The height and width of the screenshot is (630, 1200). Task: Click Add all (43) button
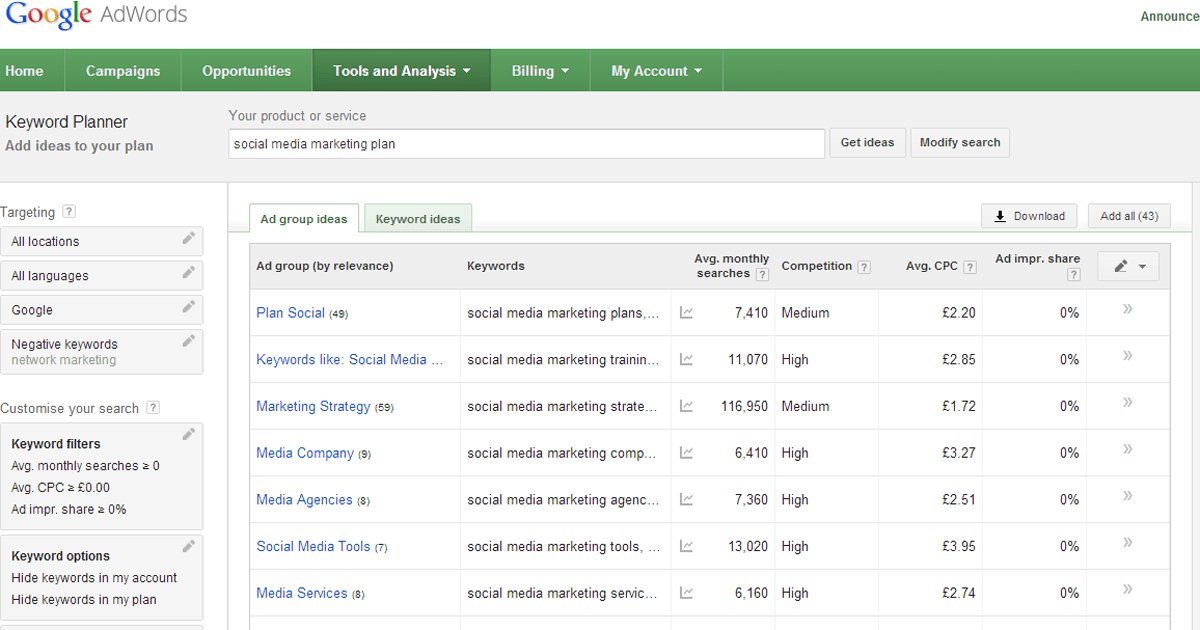(x=1129, y=216)
